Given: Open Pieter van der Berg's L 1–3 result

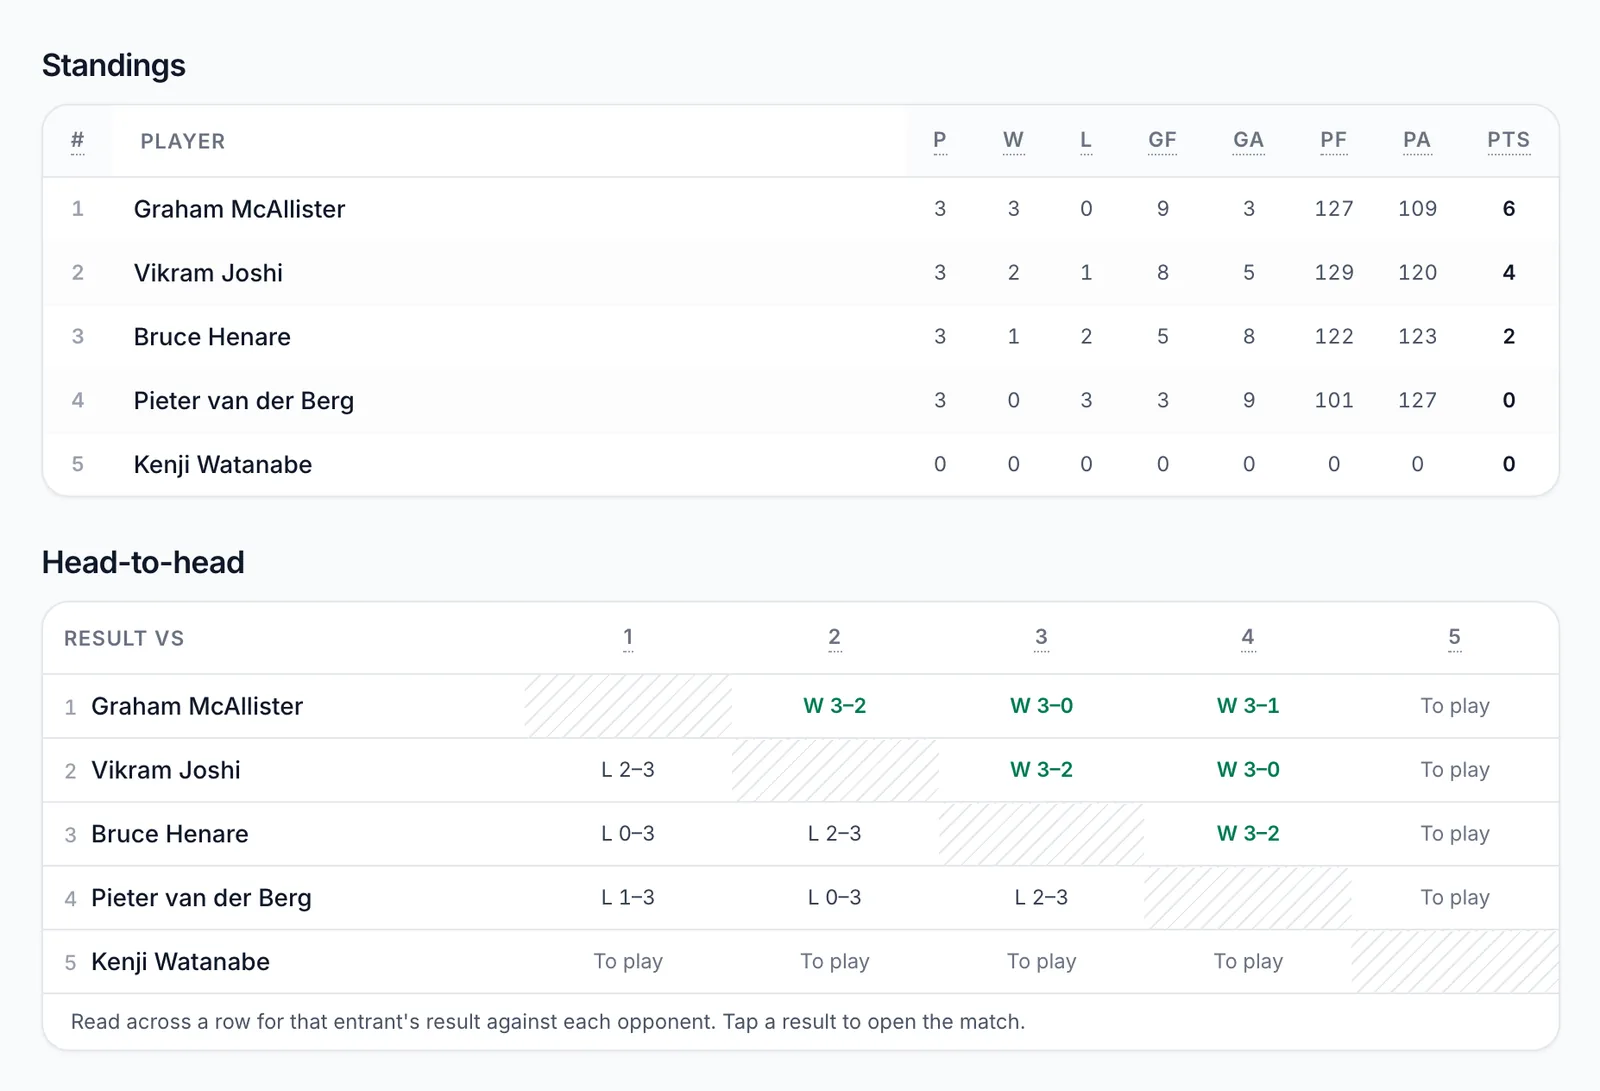Looking at the screenshot, I should [x=628, y=898].
